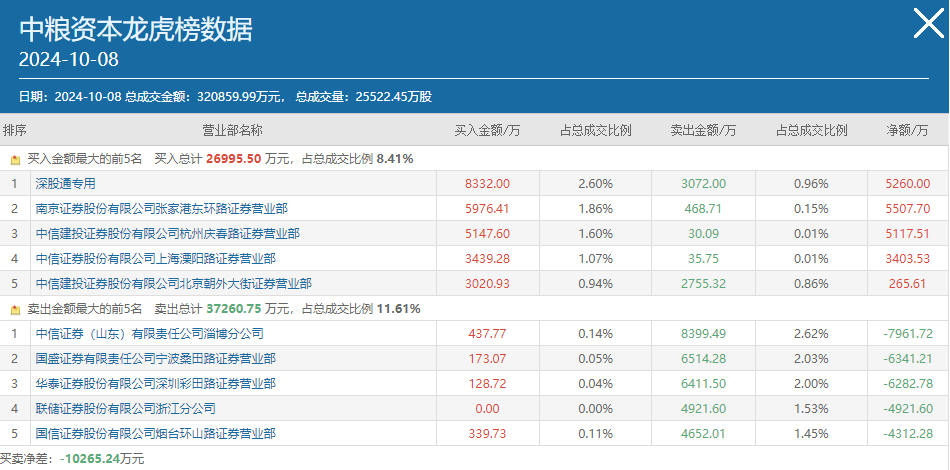Open 国信证券烟台环山路证券营业部 link
The image size is (950, 470).
155,434
